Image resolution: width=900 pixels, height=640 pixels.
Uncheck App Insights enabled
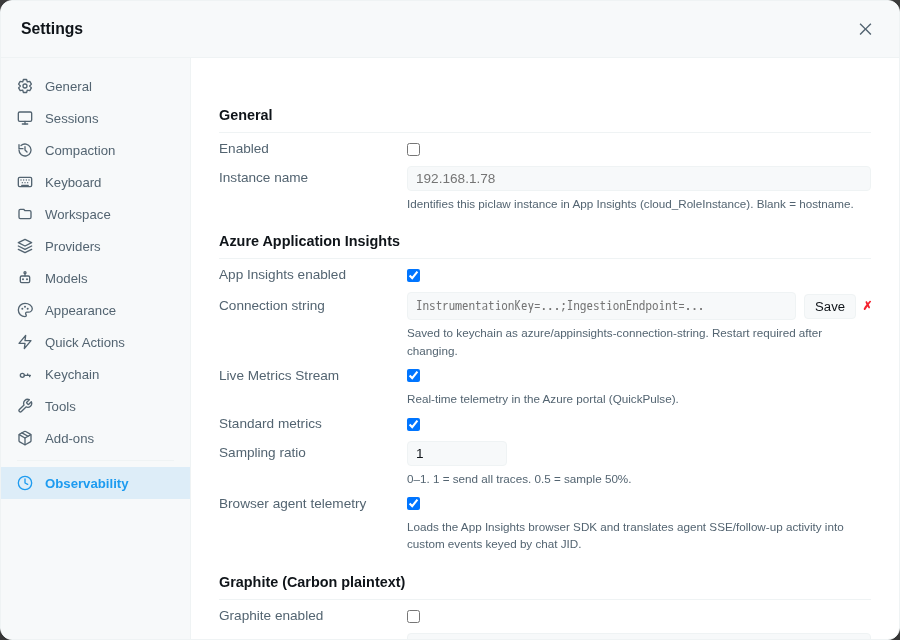(413, 276)
